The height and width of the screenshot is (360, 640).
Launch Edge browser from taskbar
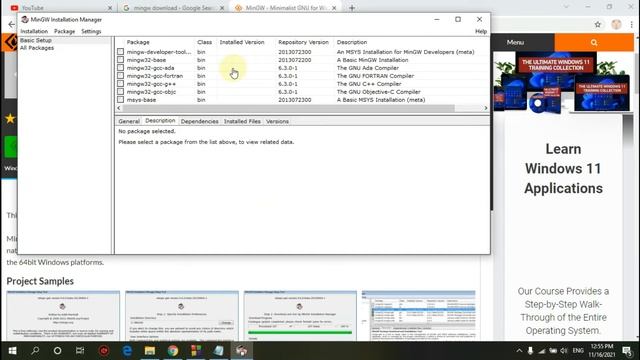click(127, 351)
